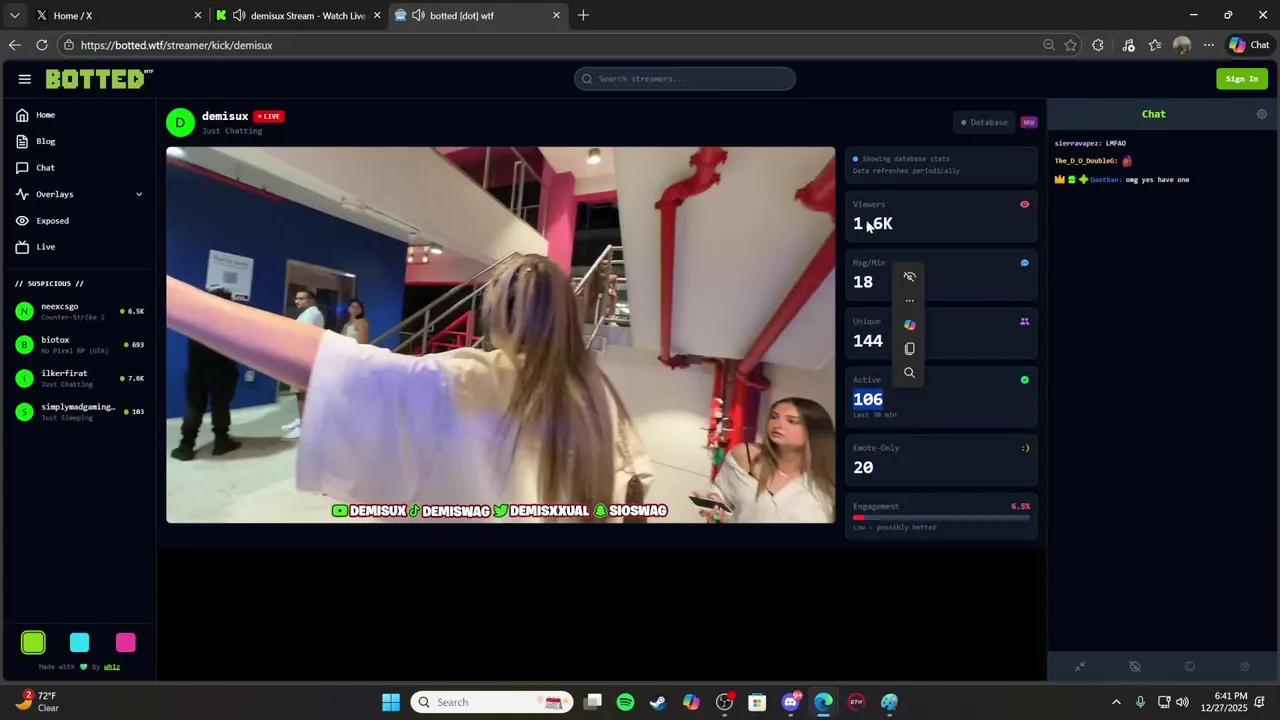Open the hamburger menu beside BOTTED logo

pyautogui.click(x=24, y=79)
